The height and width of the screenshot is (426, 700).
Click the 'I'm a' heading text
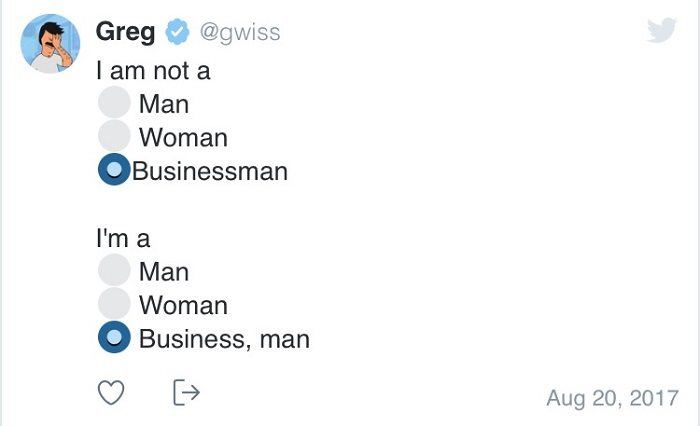pyautogui.click(x=123, y=238)
